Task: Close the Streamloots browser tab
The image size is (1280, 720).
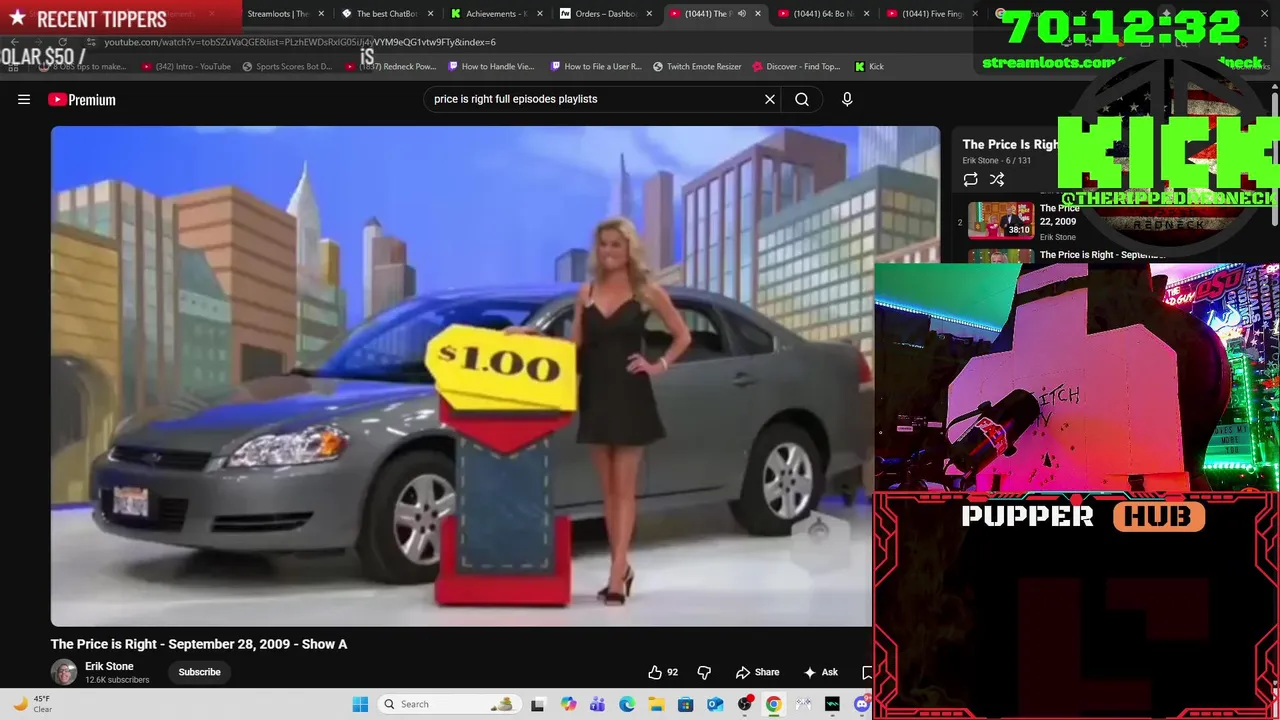Action: click(x=321, y=14)
